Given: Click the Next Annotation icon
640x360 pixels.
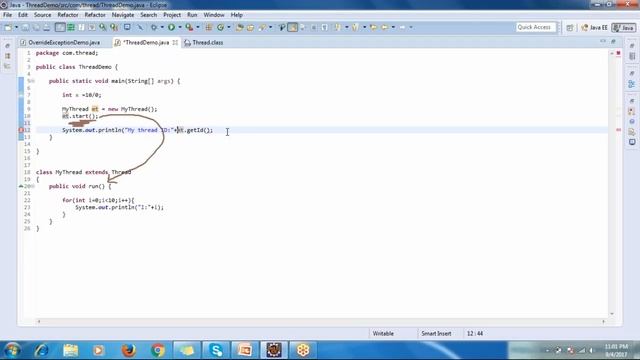Looking at the screenshot, I should coord(338,27).
